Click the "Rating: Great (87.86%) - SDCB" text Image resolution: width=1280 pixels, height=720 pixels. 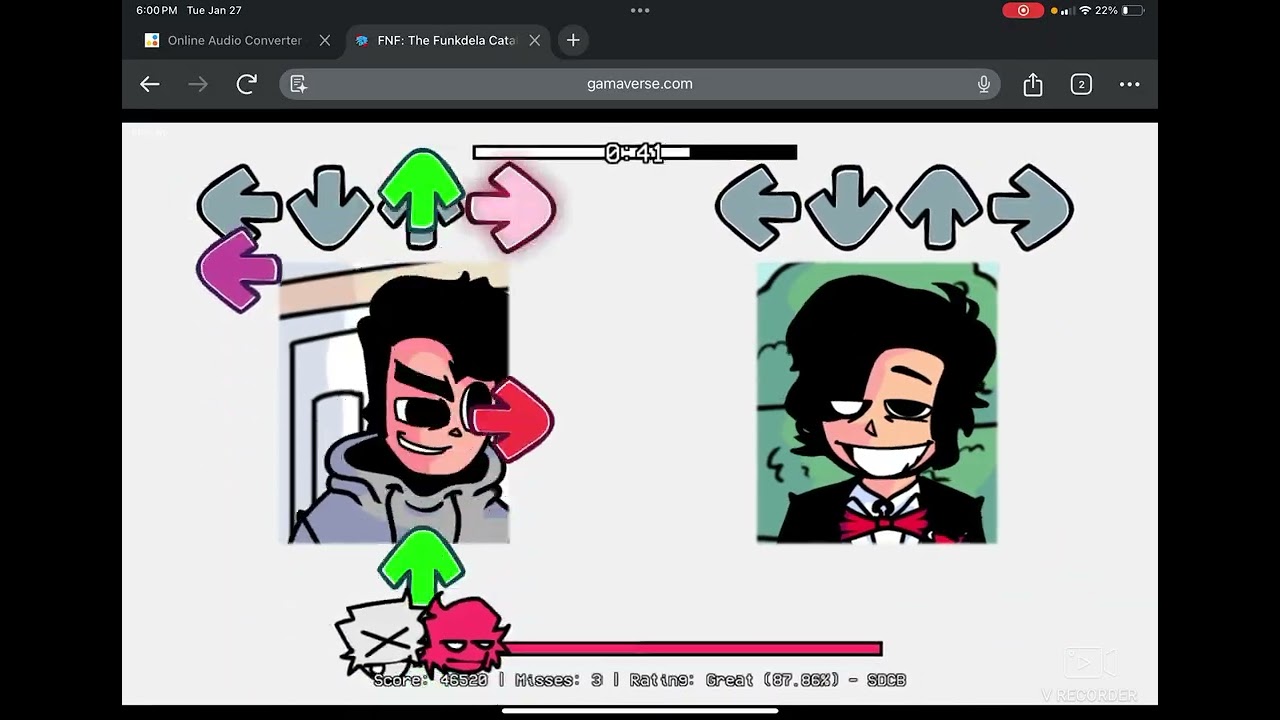click(768, 680)
